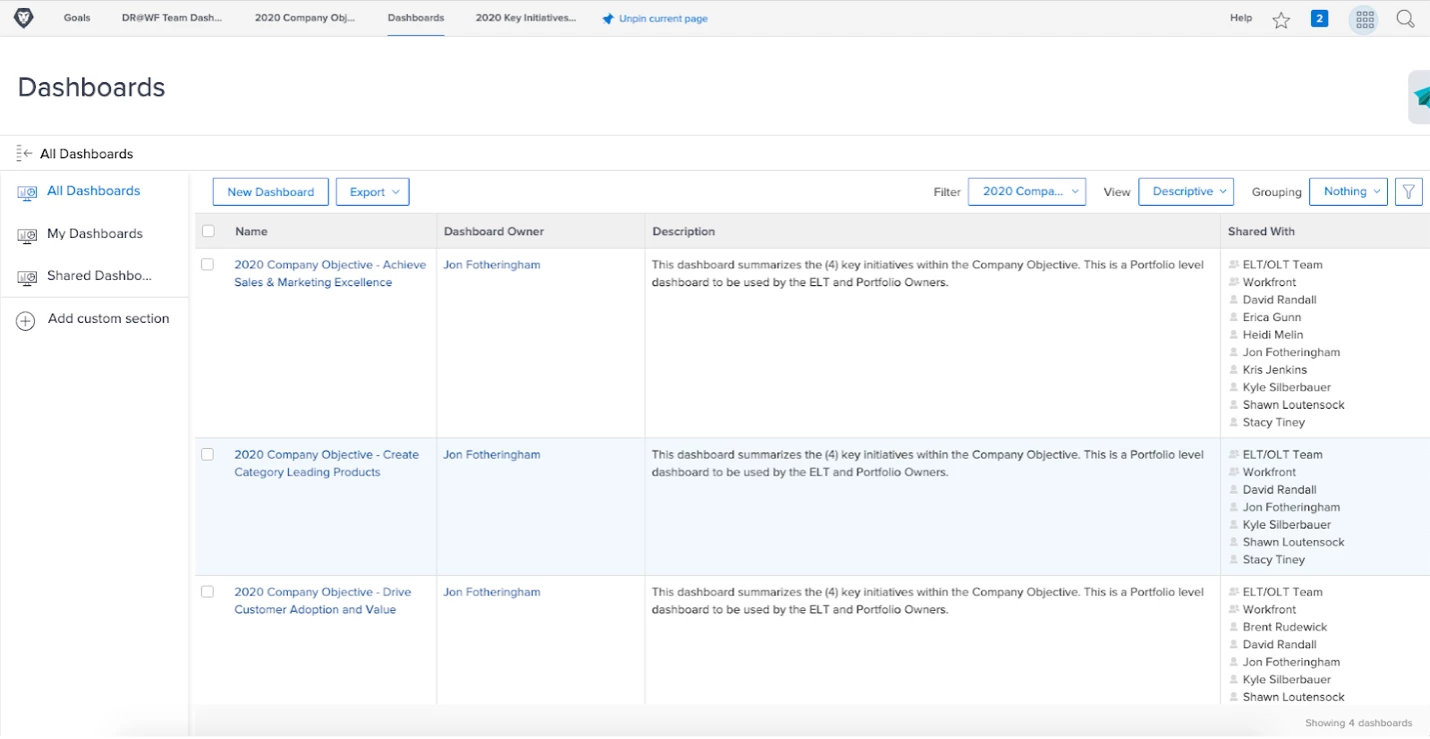Sort by the Dashboard Owner column header

494,231
